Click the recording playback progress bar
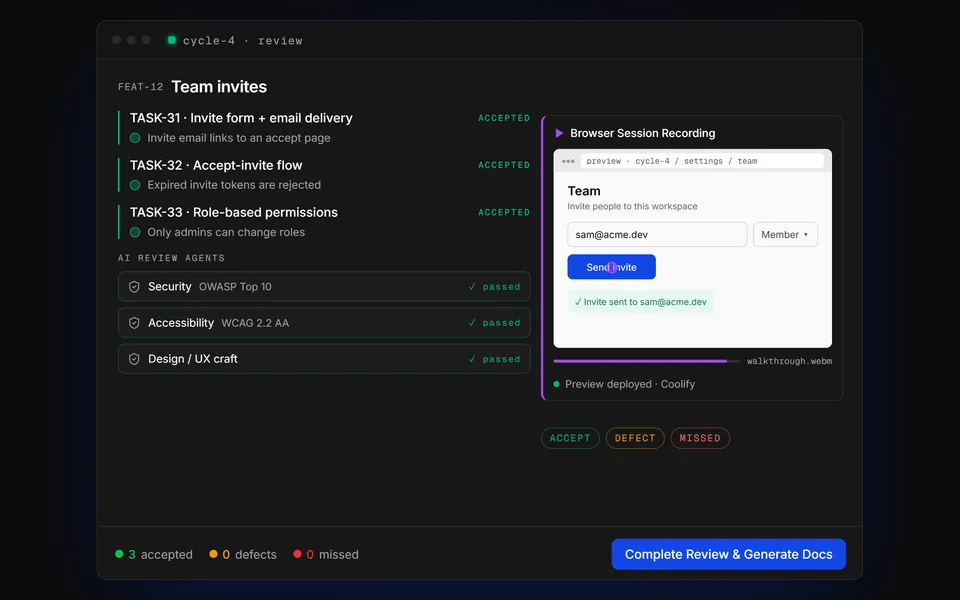Image resolution: width=960 pixels, height=600 pixels. tap(647, 361)
